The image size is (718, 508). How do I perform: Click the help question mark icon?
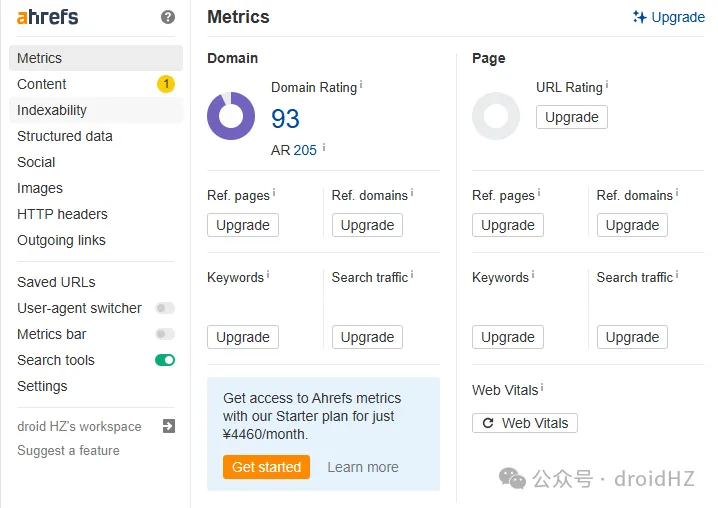point(168,17)
